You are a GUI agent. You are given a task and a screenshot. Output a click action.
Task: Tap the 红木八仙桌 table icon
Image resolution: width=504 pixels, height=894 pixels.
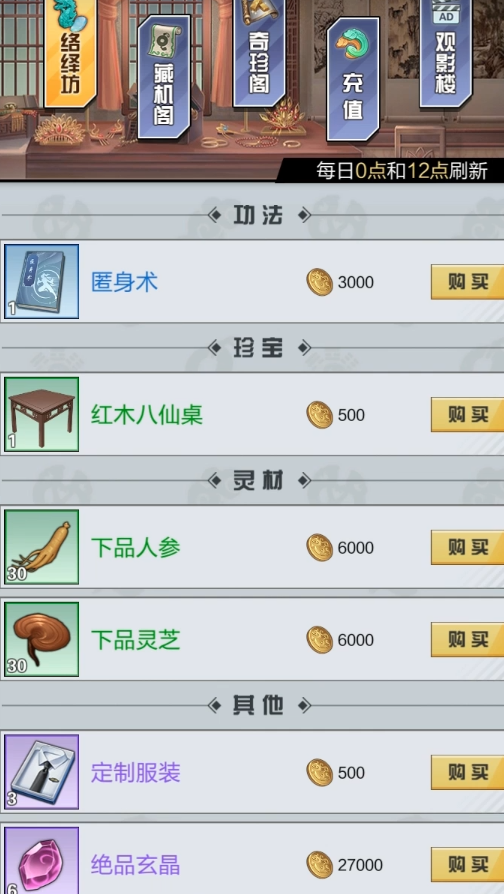click(42, 415)
